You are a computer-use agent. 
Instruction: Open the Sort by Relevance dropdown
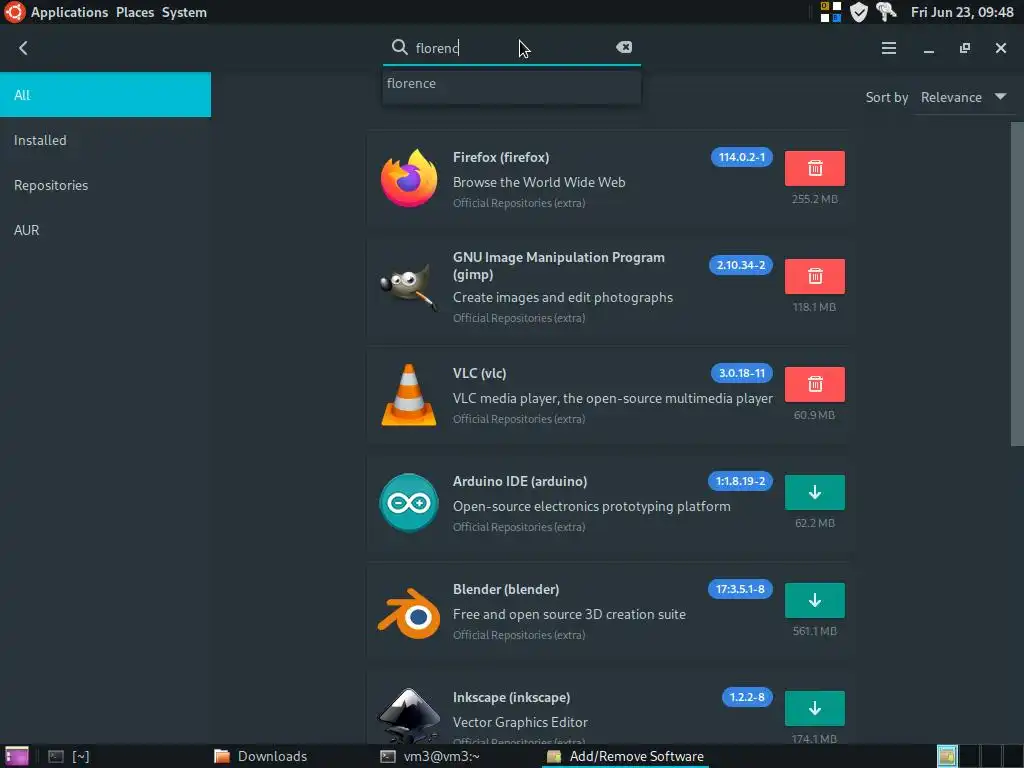[963, 97]
